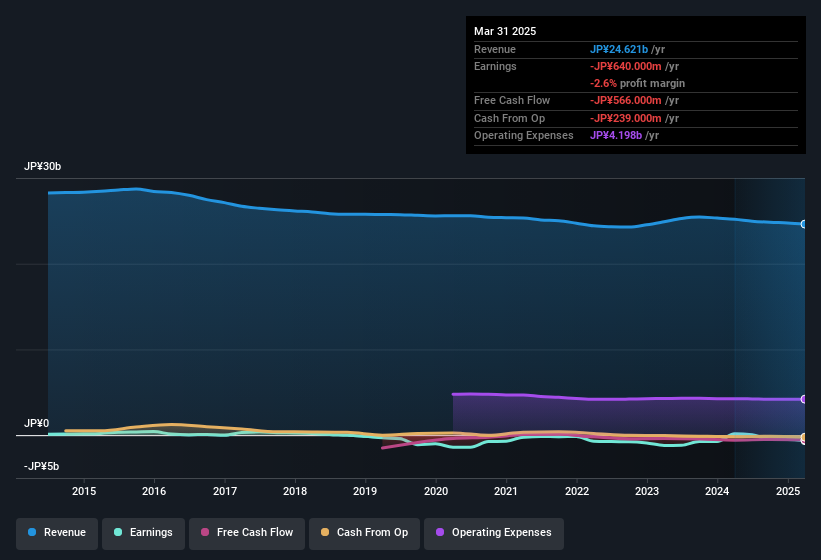Click the pink Free Cash Flow legend dot

pyautogui.click(x=205, y=532)
